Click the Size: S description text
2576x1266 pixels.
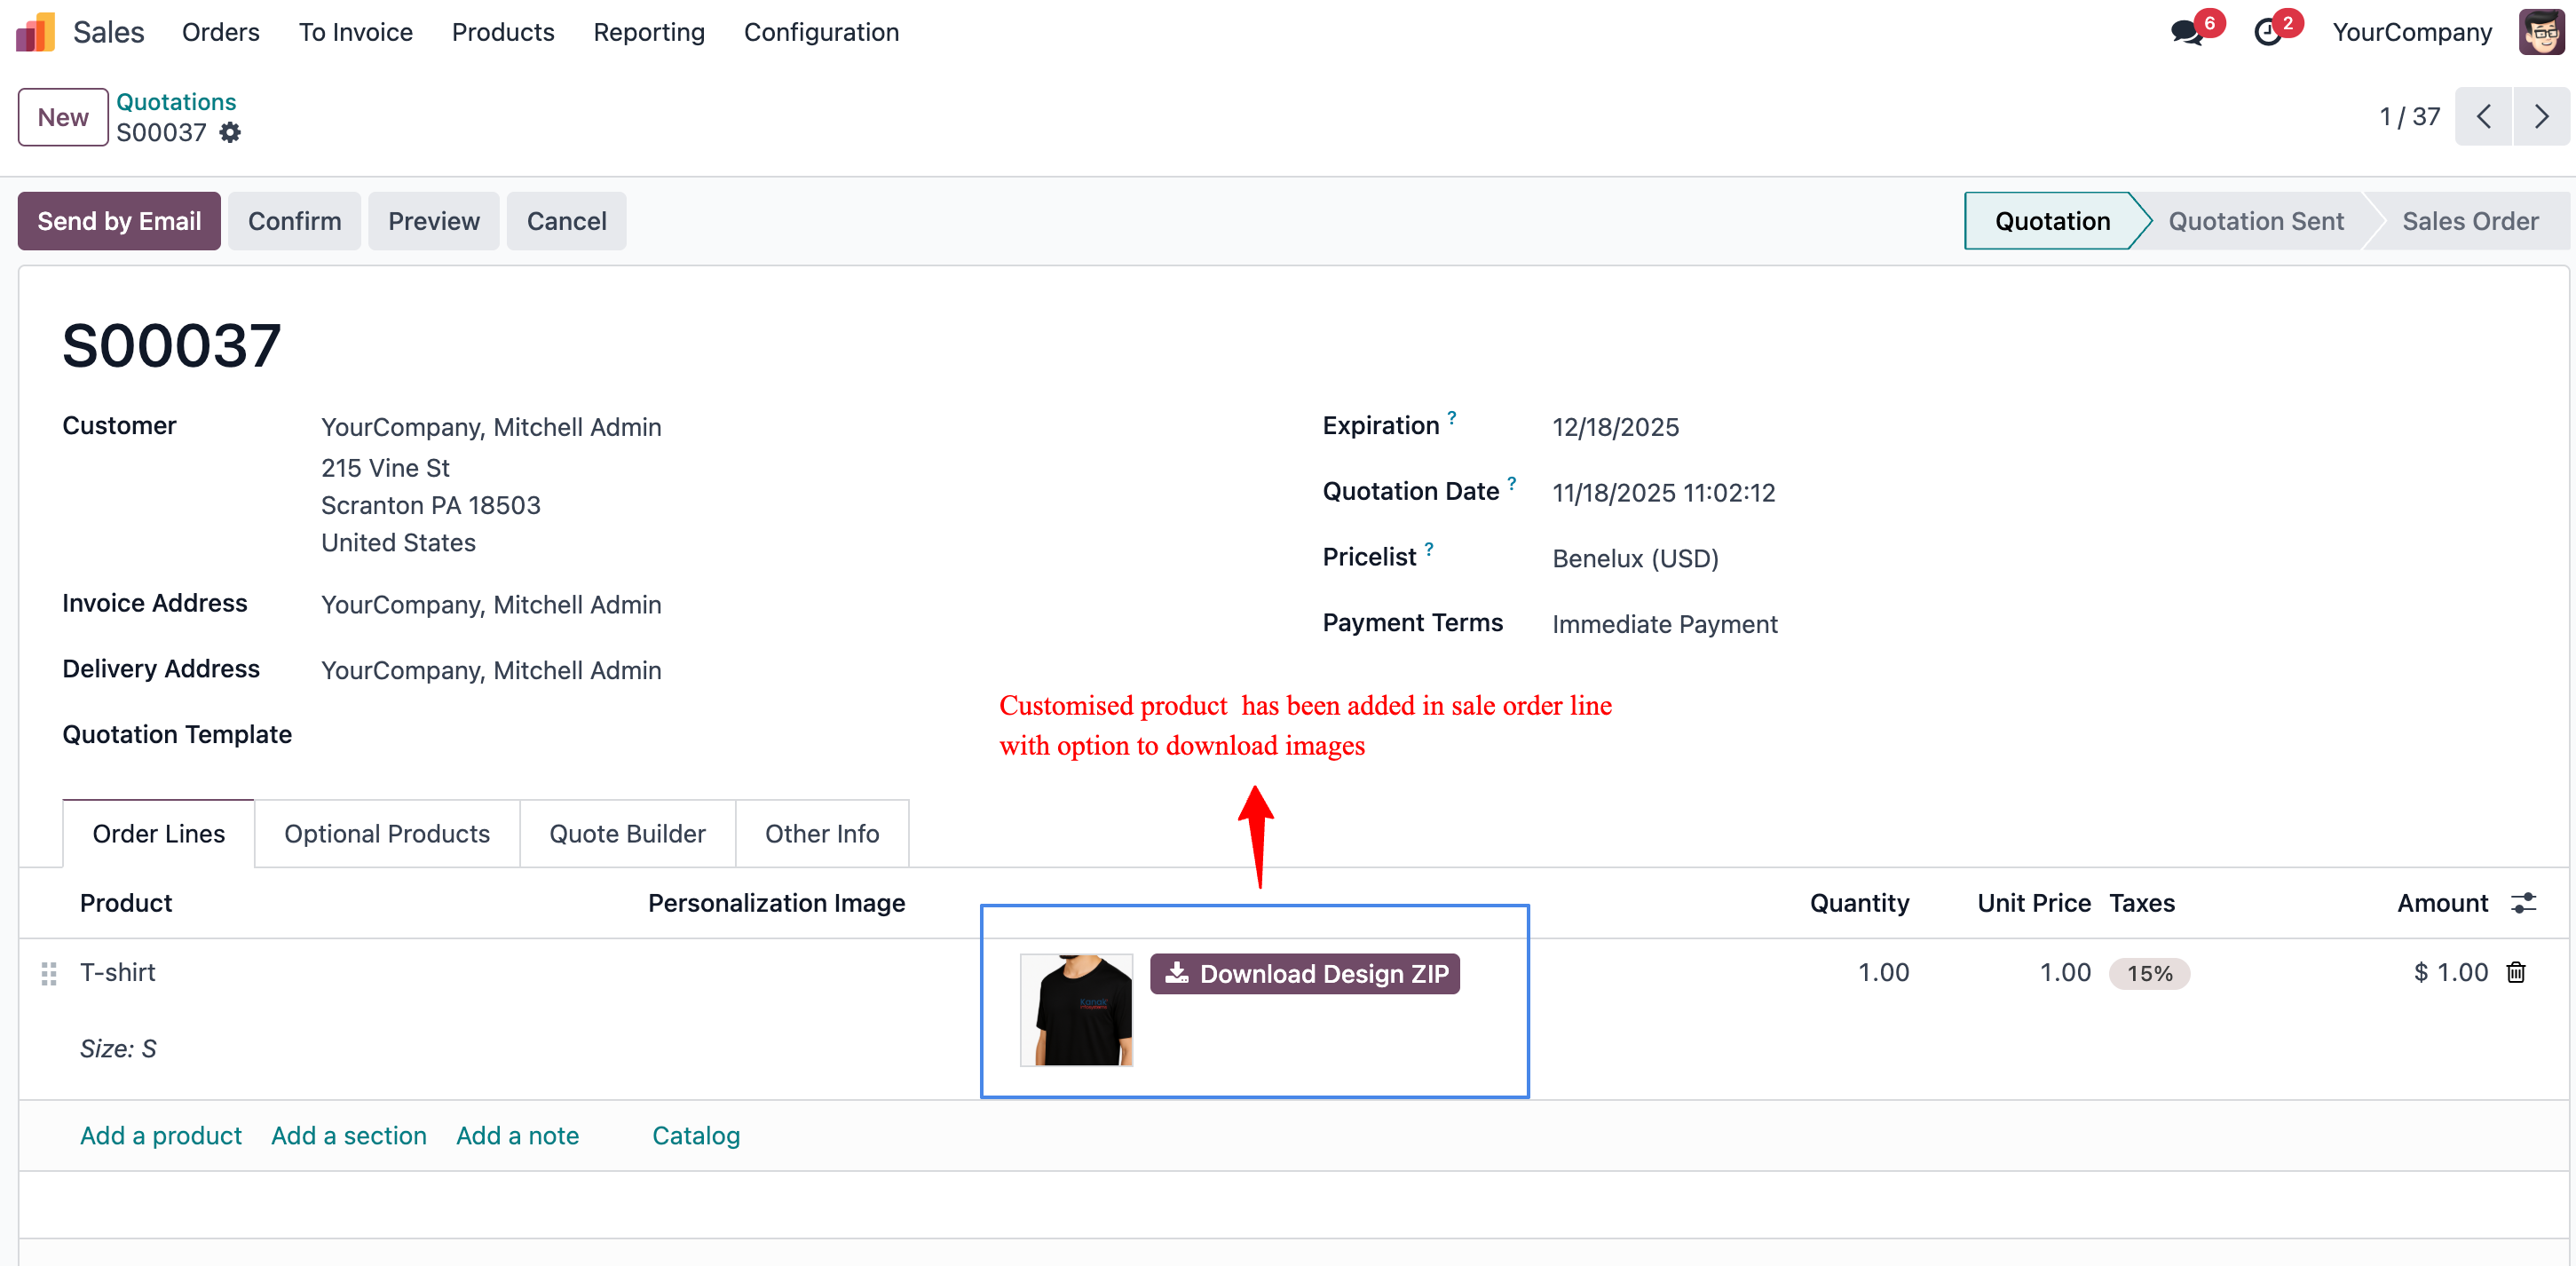pos(118,1048)
